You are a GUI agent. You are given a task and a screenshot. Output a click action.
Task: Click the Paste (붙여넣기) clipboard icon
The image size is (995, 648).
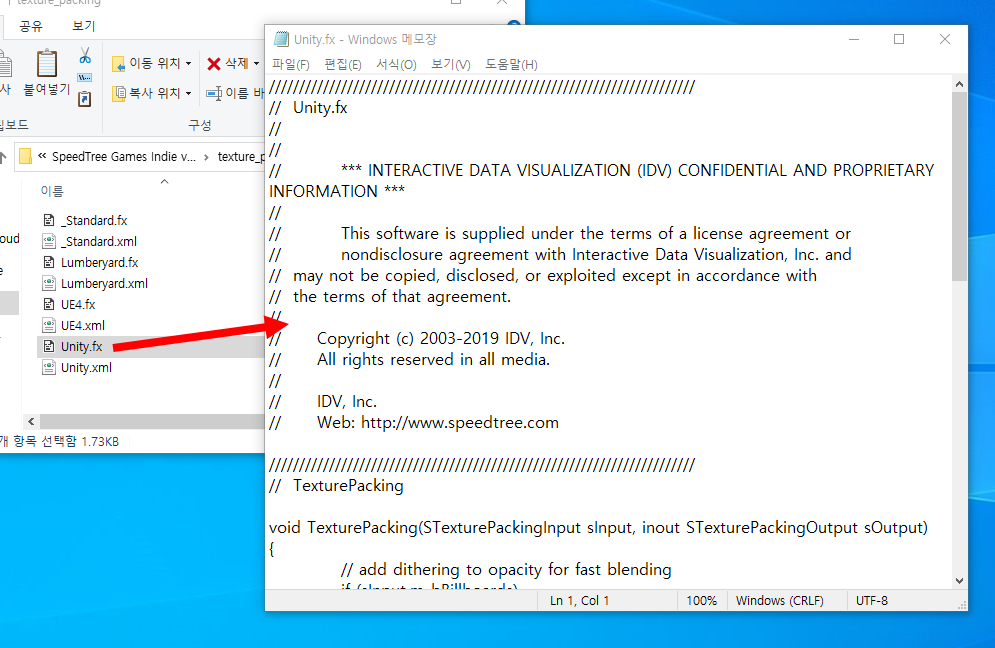coord(47,63)
